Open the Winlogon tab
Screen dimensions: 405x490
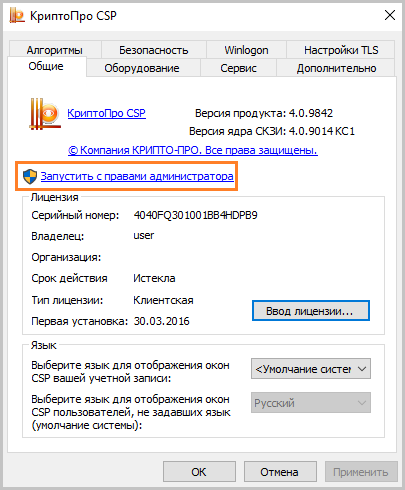pyautogui.click(x=246, y=50)
